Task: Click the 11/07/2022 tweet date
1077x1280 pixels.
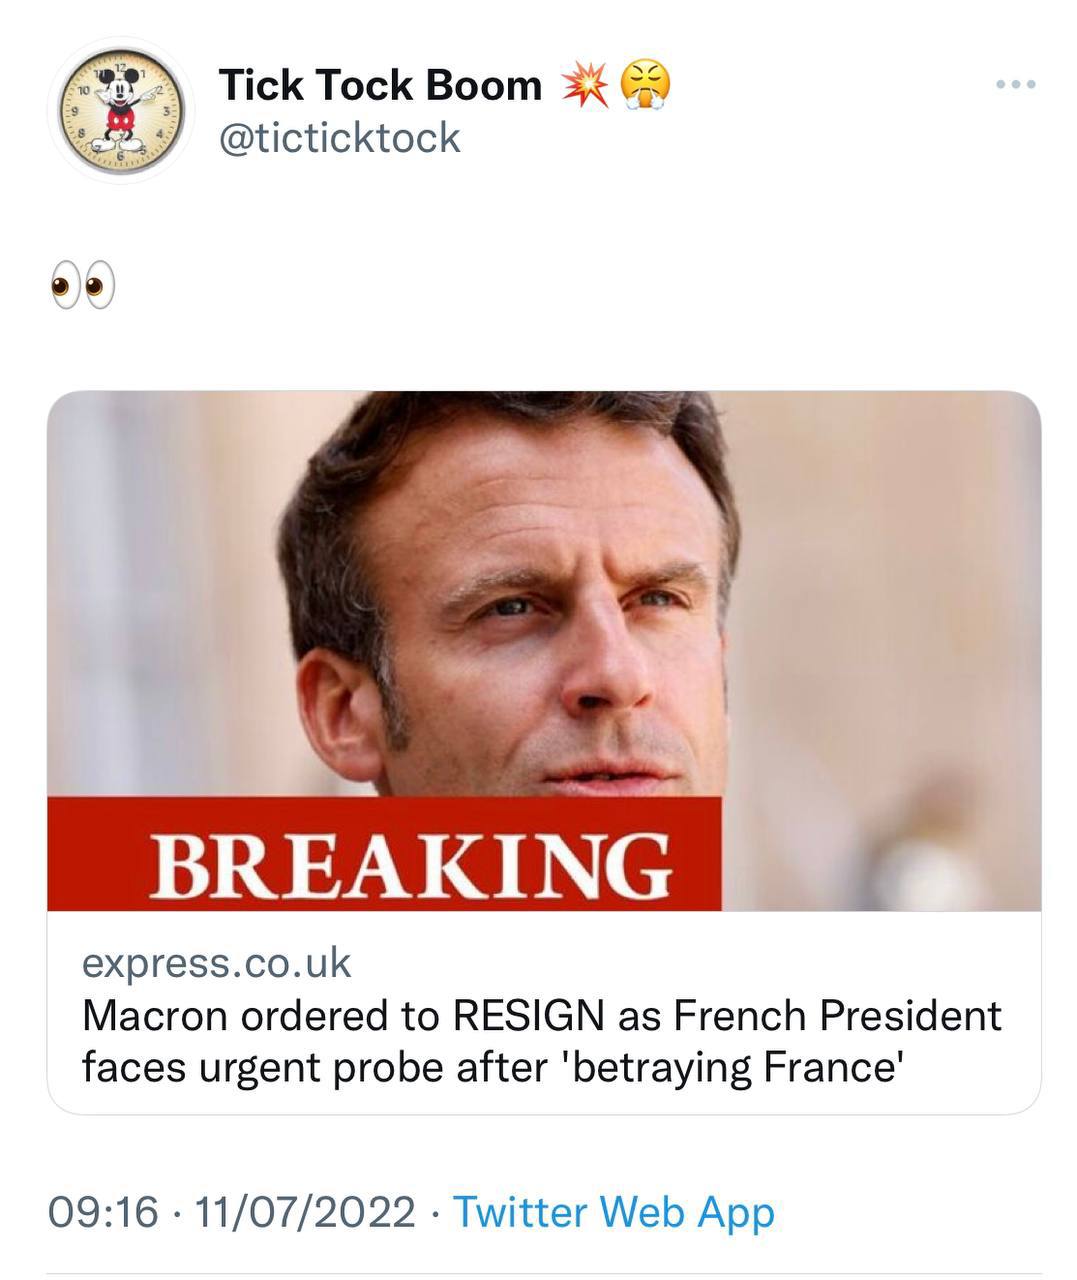Action: [305, 1212]
